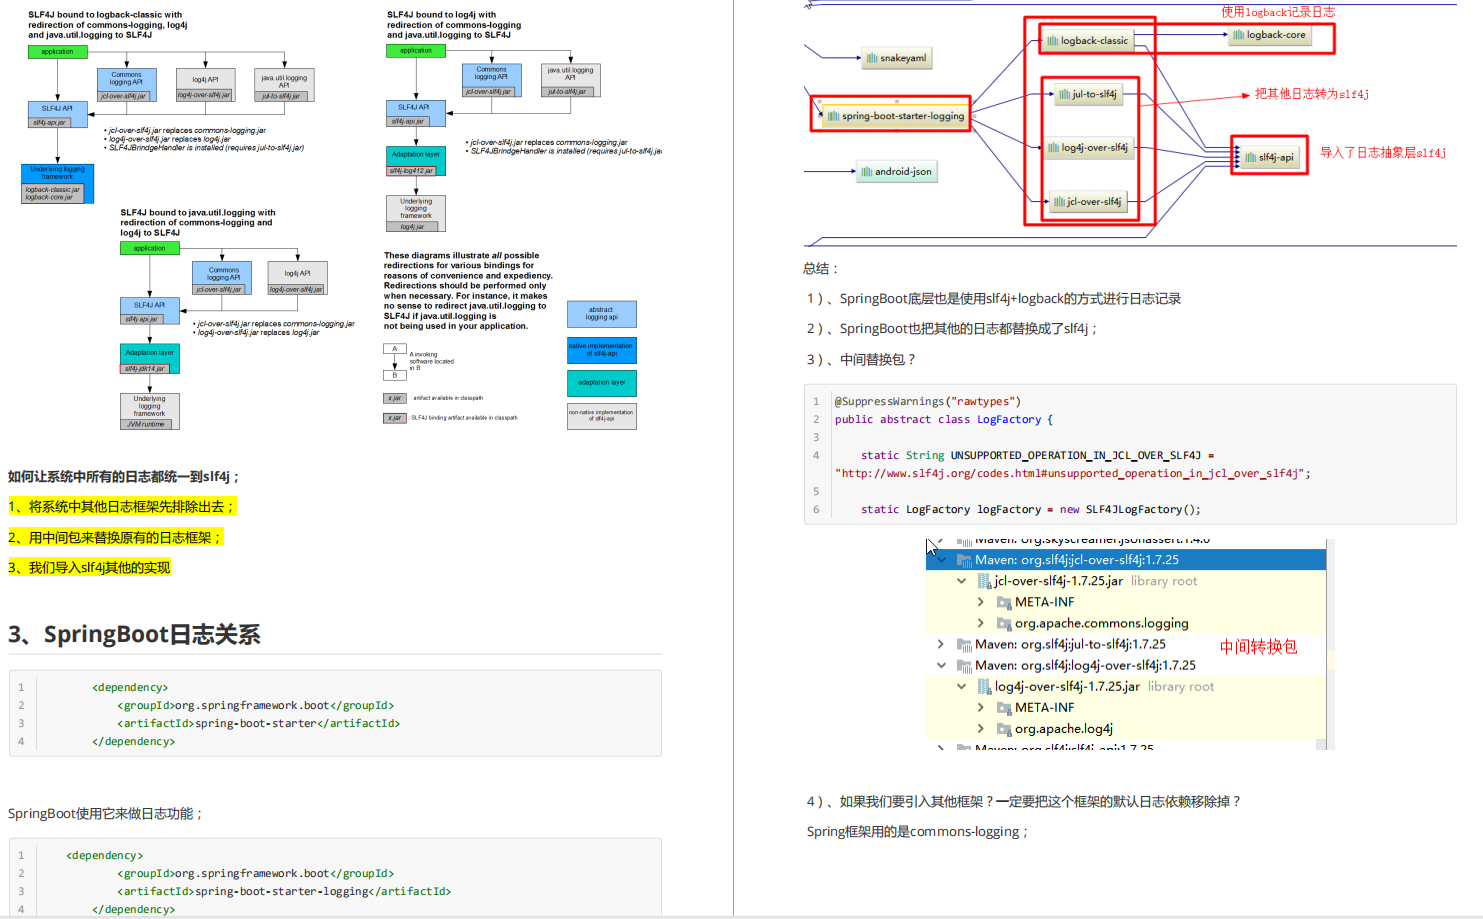Click the 'abstract logging api' legend box
Viewport: 1483px width, 919px height.
pos(602,314)
